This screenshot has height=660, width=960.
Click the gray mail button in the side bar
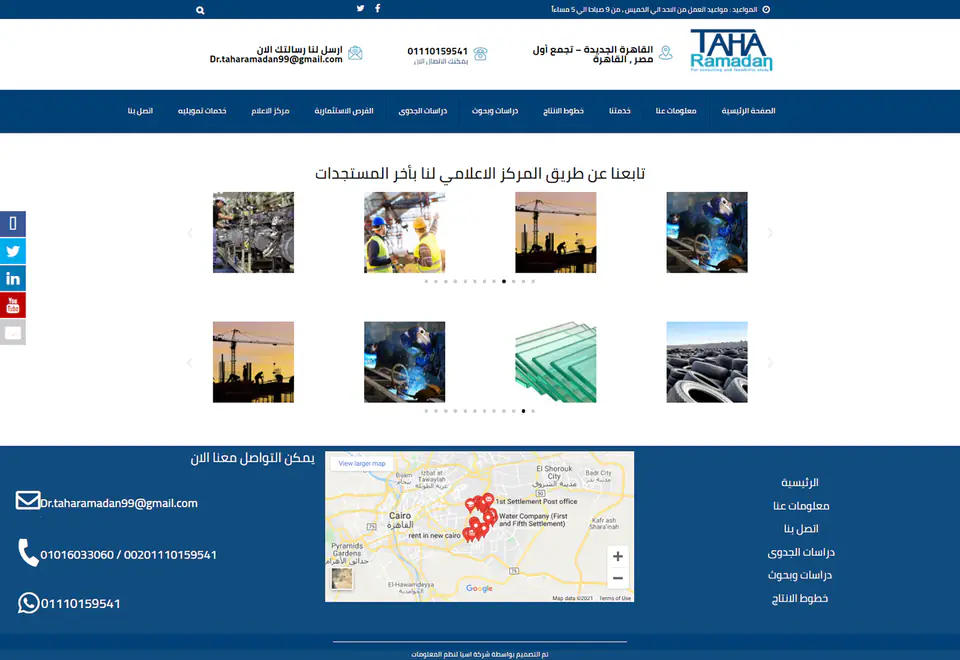13,332
